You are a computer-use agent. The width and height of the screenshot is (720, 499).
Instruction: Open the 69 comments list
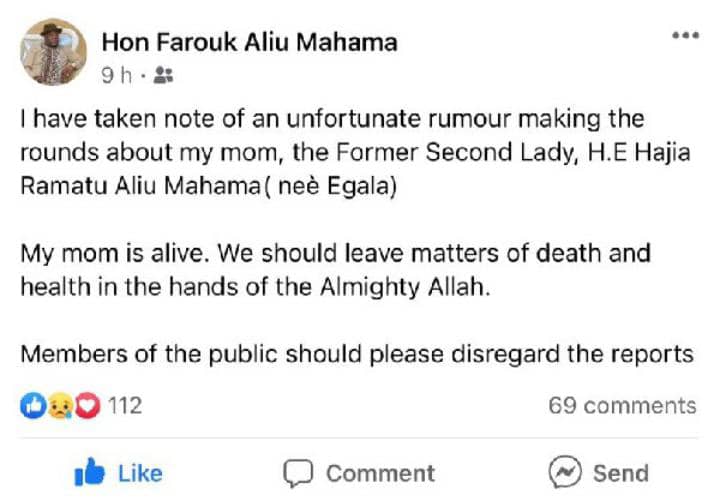(x=622, y=406)
